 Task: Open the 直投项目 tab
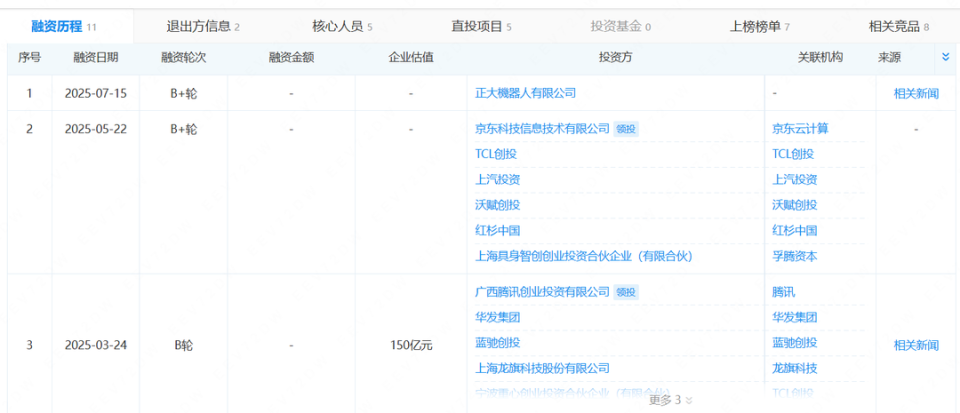coord(481,26)
